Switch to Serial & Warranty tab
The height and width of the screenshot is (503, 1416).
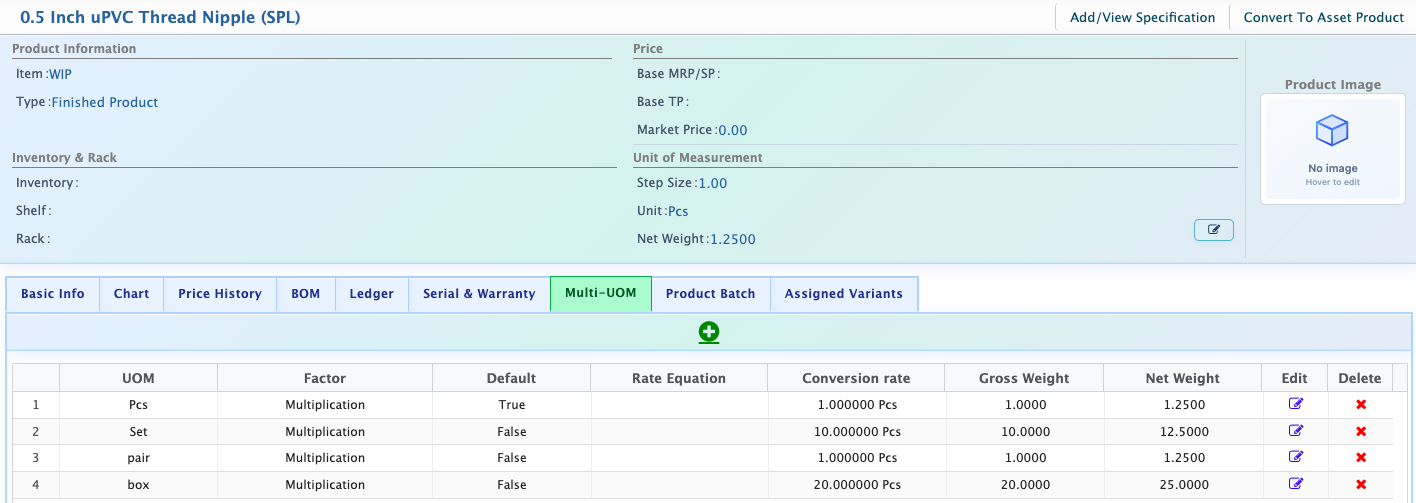(x=479, y=294)
